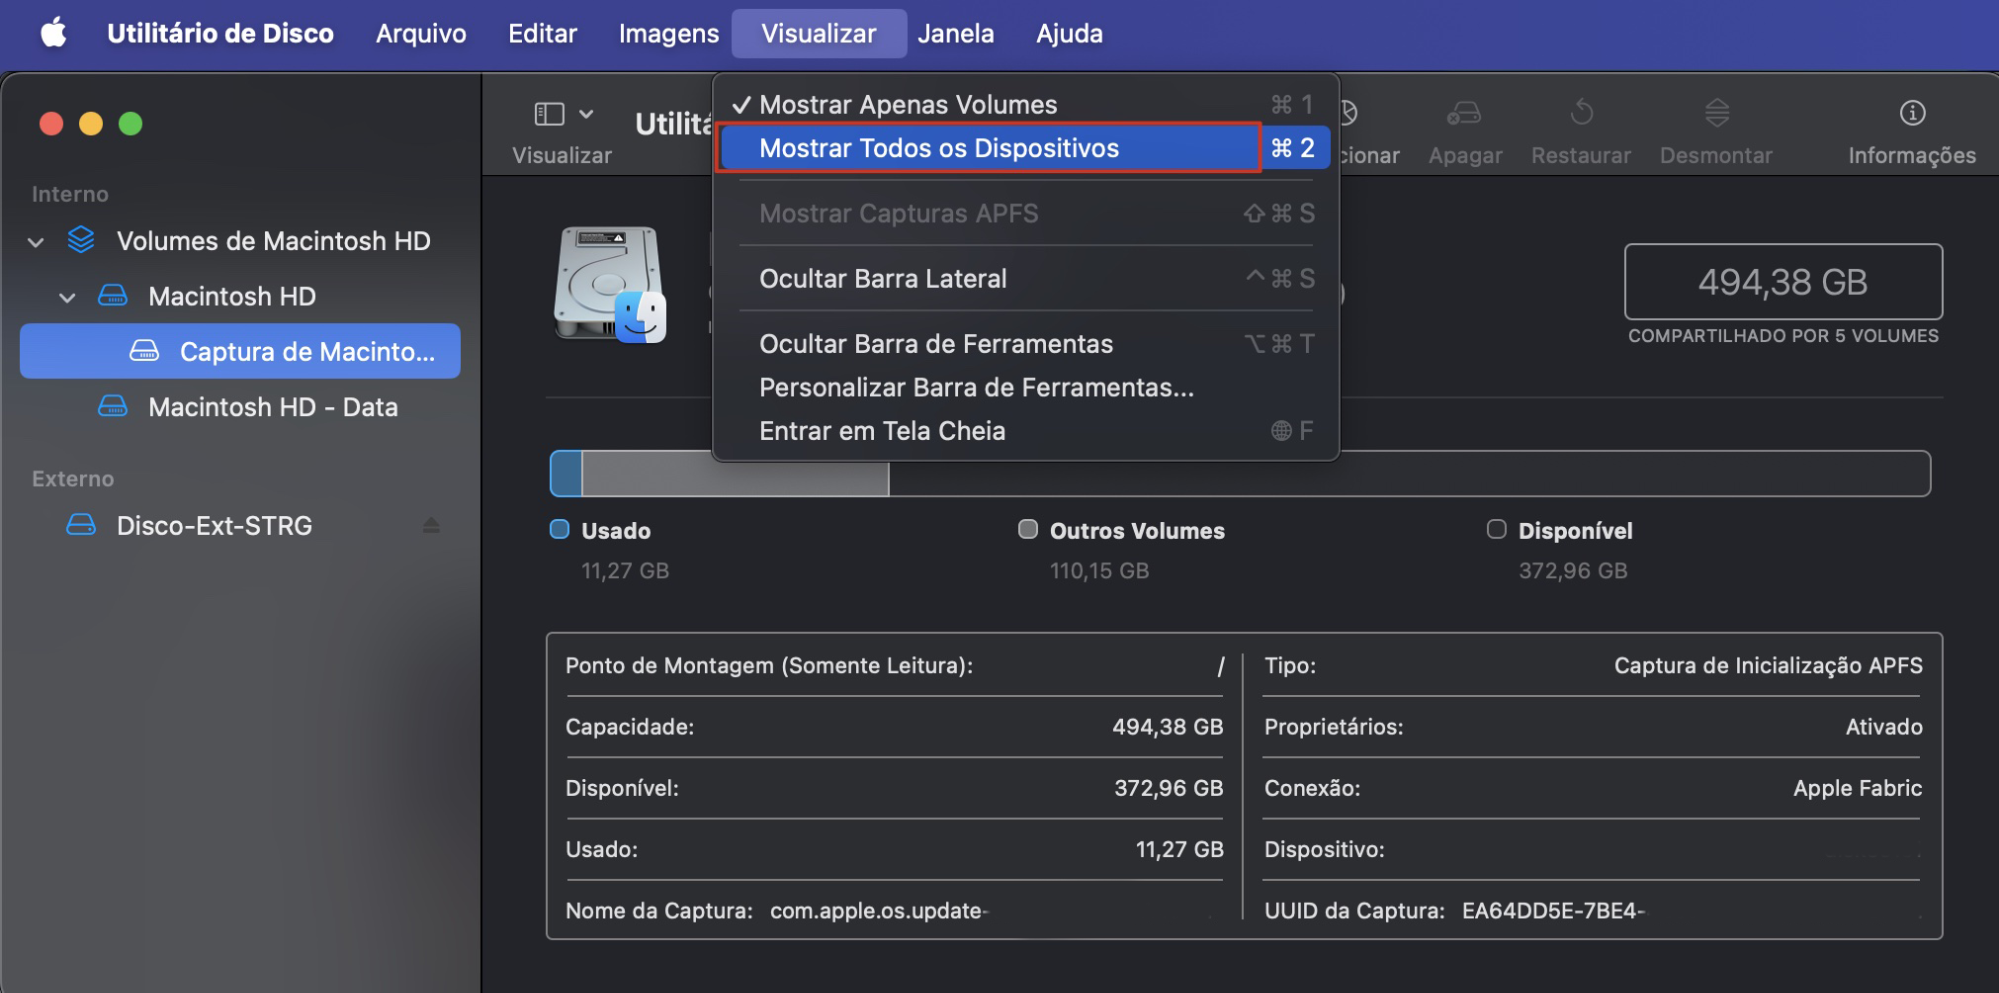
Task: Click the Visualizar toolbar label
Action: point(562,155)
